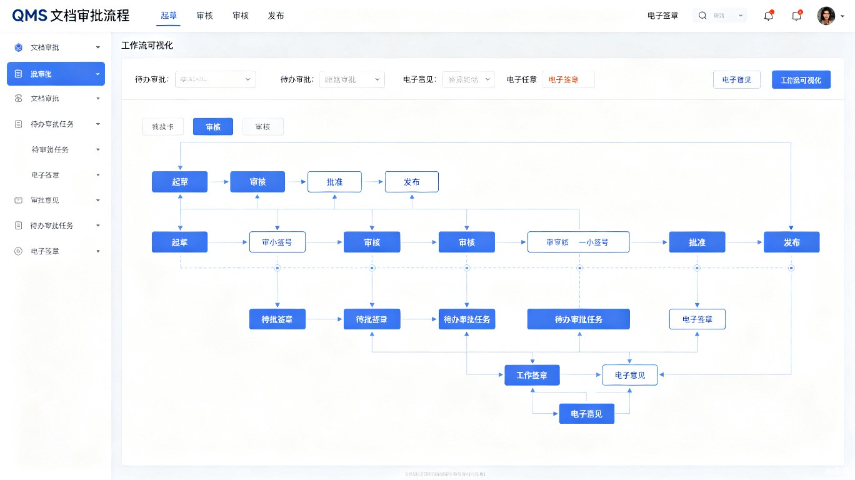The image size is (855, 480).
Task: Switch to the 发布 top tab
Action: [x=276, y=16]
